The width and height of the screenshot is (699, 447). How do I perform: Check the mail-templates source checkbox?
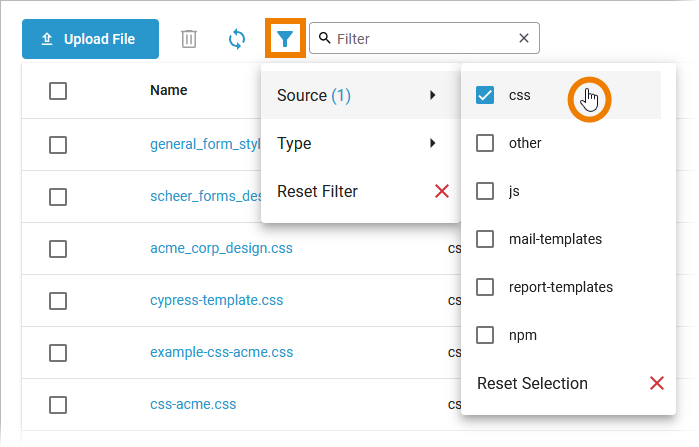tap(485, 239)
